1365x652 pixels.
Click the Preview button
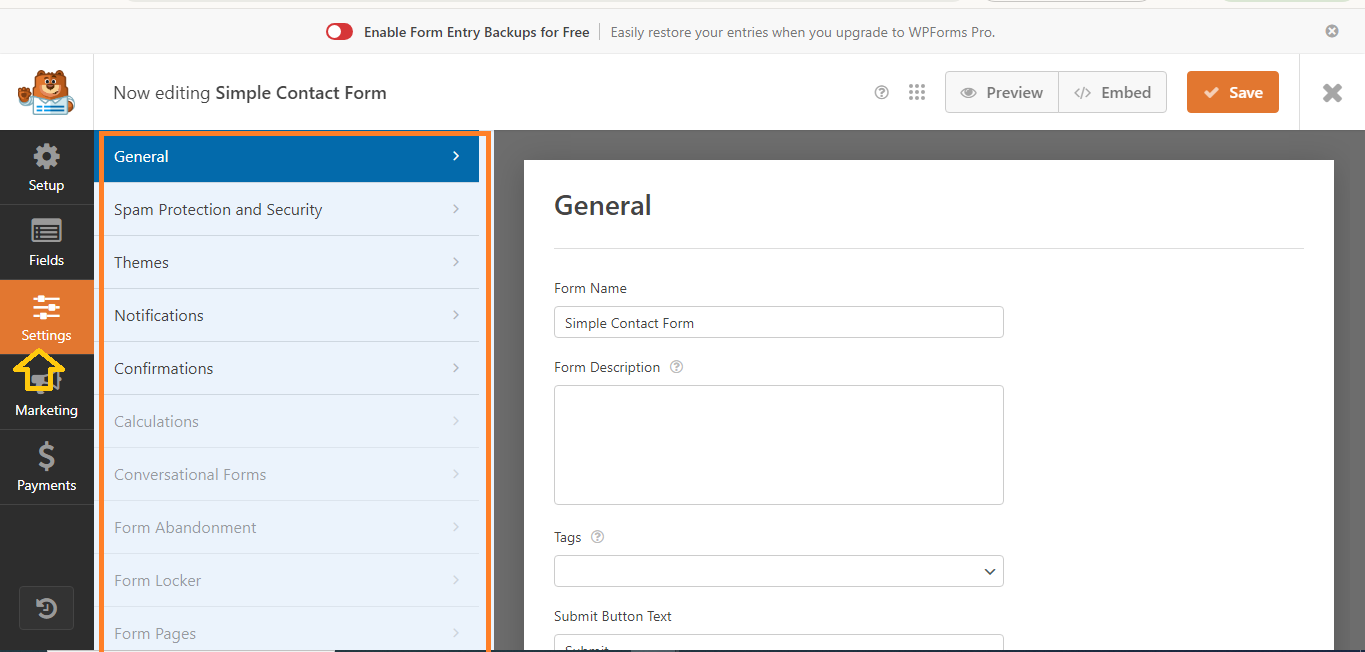pyautogui.click(x=1001, y=92)
